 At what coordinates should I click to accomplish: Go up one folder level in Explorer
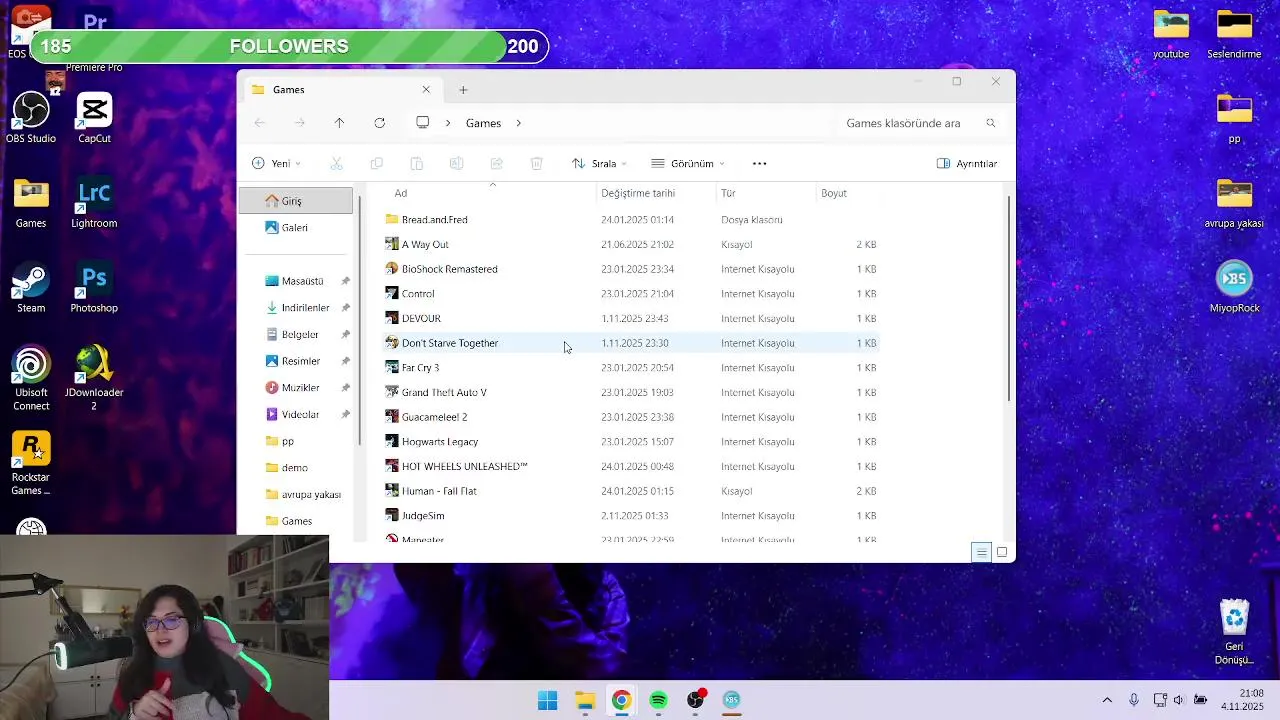tap(339, 123)
